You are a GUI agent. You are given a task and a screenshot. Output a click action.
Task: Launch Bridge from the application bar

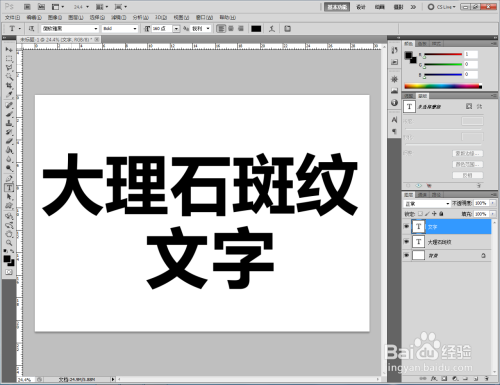tap(27, 7)
